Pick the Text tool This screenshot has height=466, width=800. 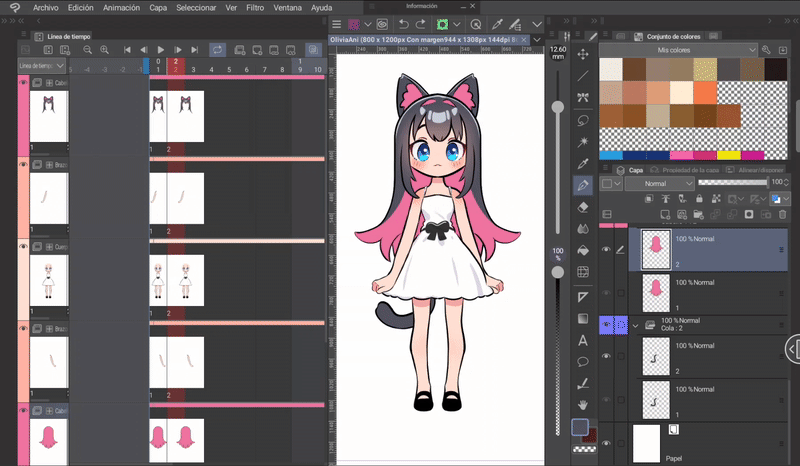pyautogui.click(x=583, y=340)
